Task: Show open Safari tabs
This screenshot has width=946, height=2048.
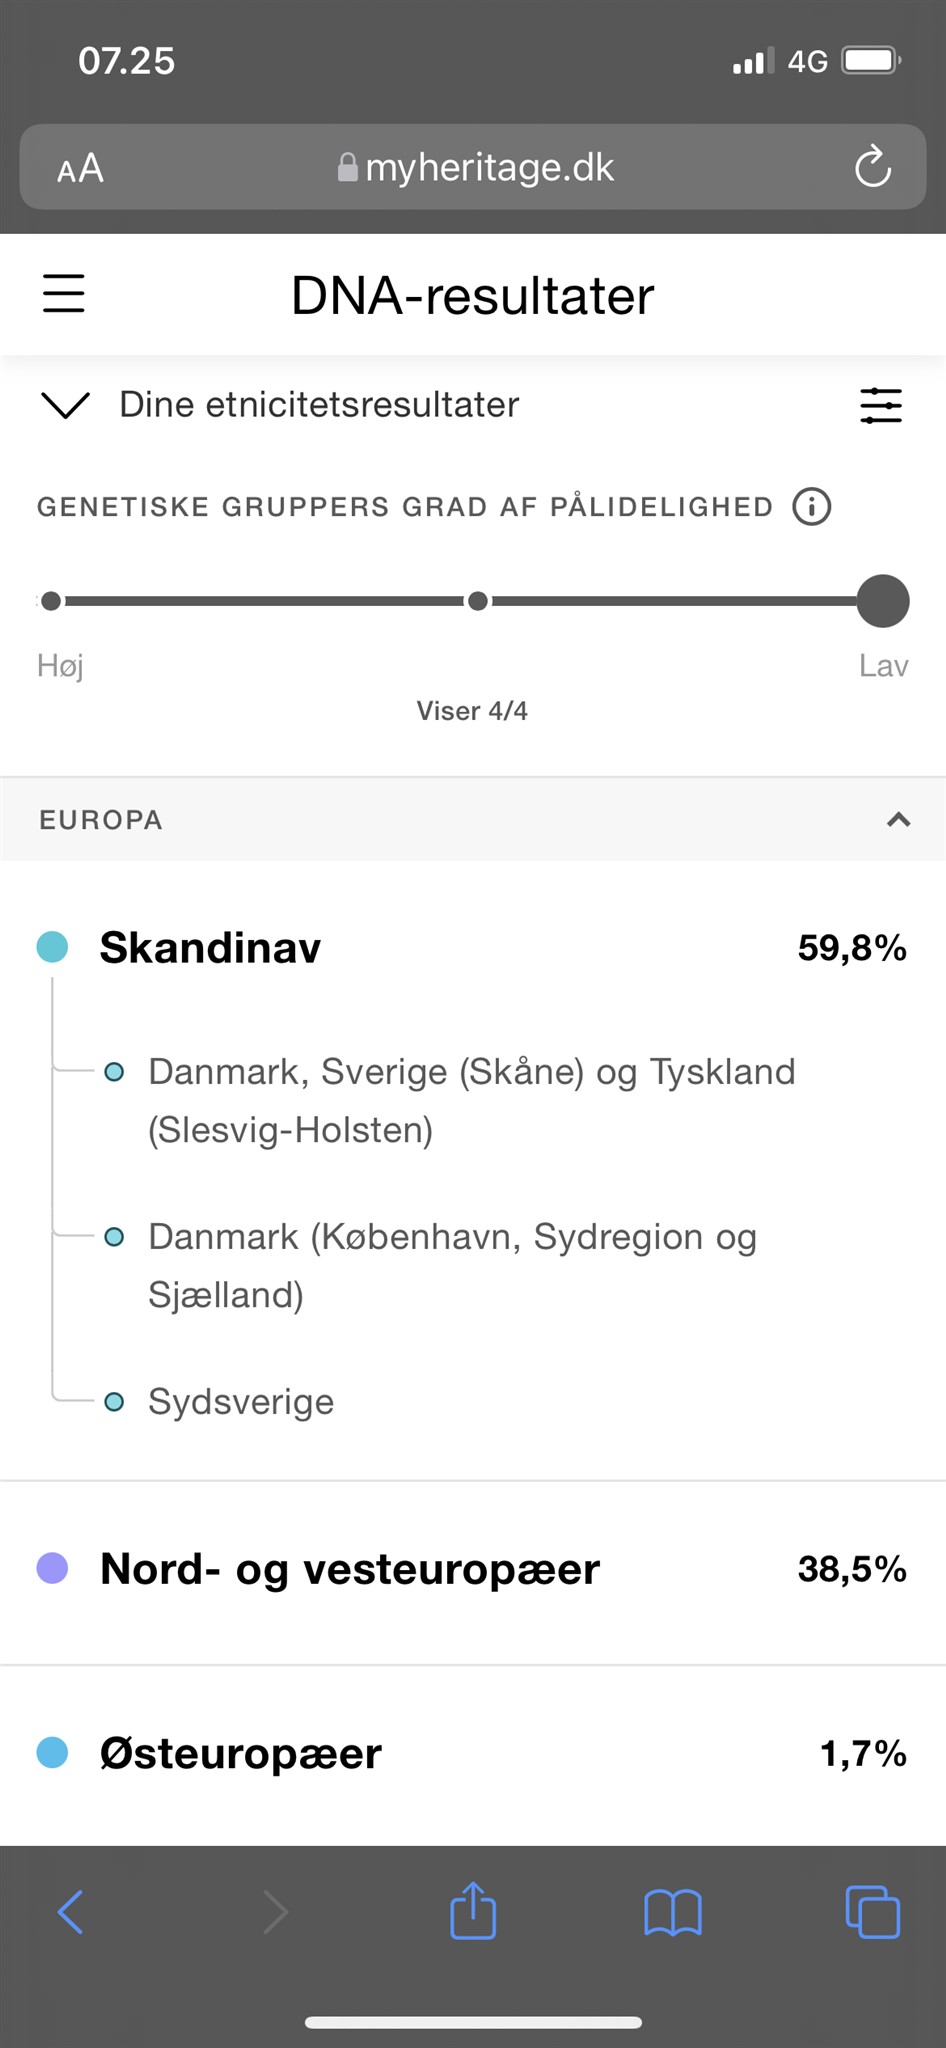Action: 872,1912
